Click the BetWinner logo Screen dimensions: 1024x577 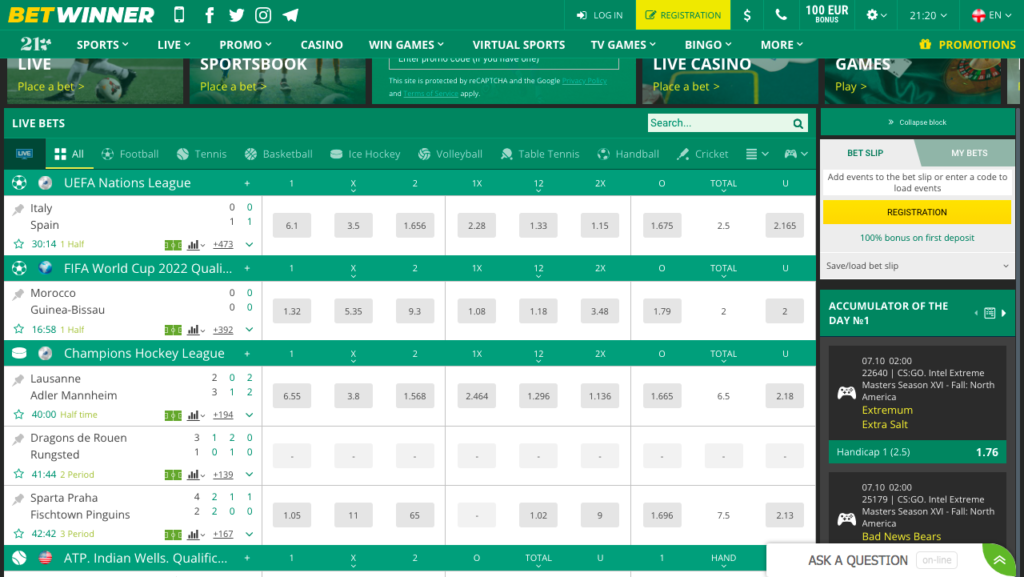click(81, 14)
